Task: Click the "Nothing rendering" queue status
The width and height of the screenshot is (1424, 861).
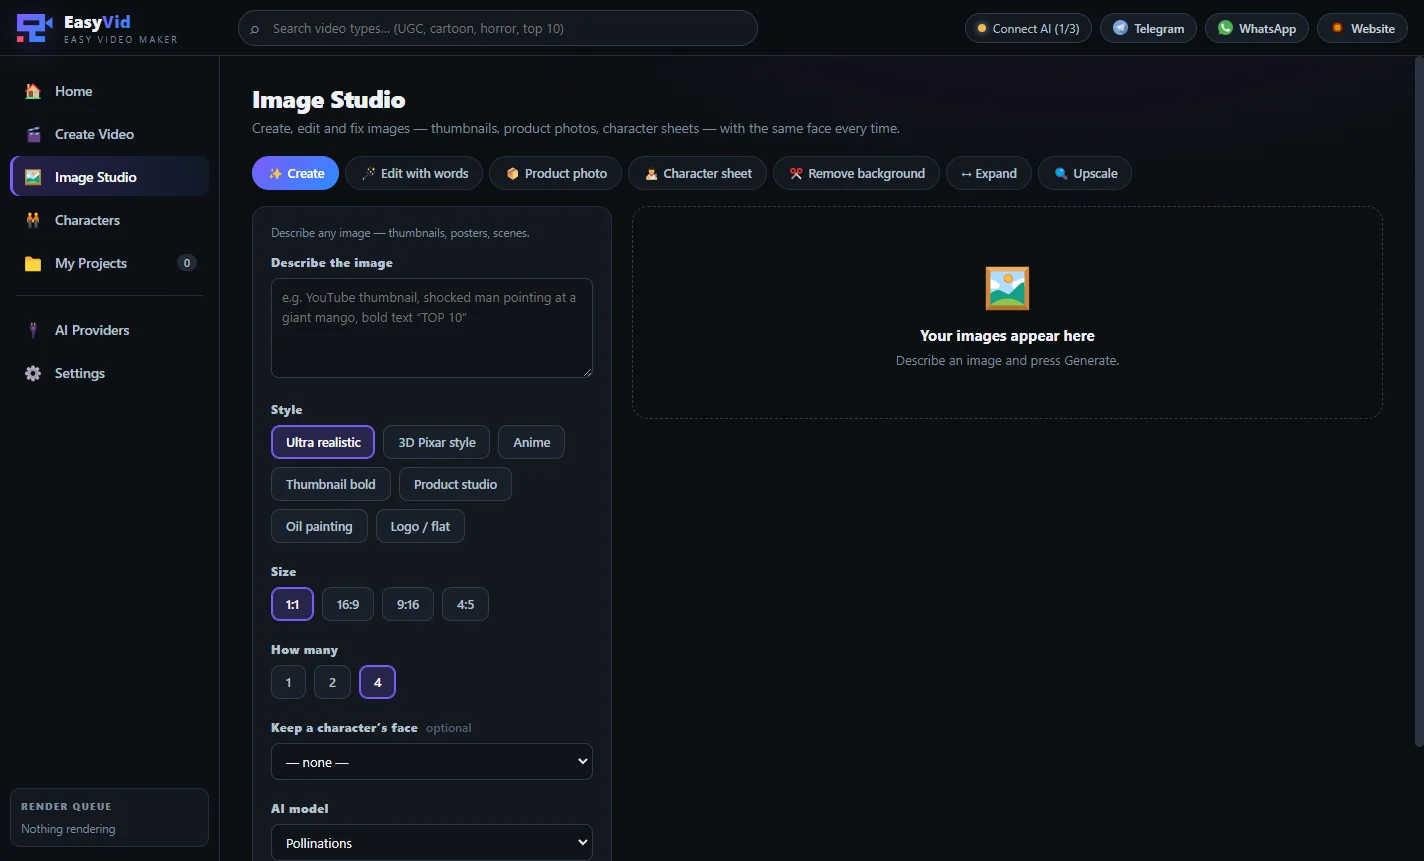Action: point(68,829)
